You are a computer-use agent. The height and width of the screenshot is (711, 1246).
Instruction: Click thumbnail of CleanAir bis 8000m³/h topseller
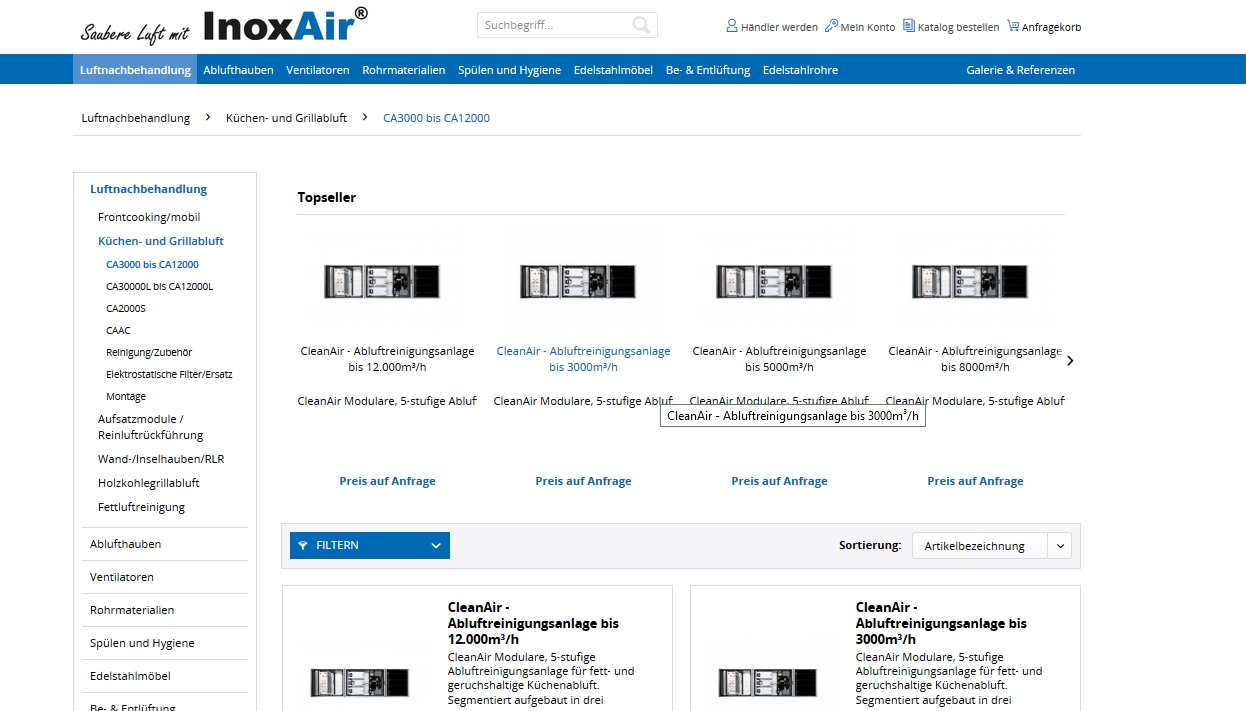pos(970,281)
